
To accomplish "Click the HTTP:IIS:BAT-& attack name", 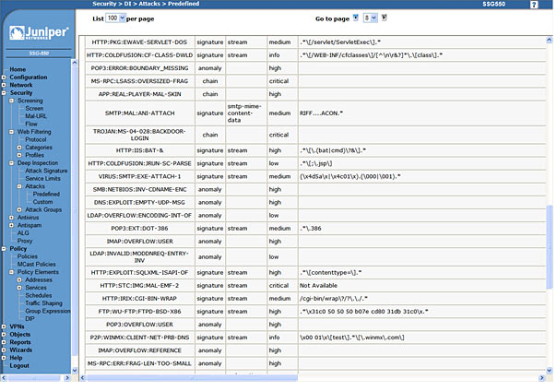I will click(140, 151).
